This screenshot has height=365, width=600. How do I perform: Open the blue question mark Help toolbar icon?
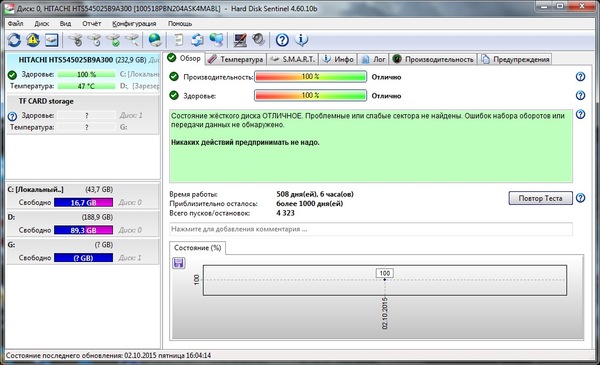click(x=282, y=40)
